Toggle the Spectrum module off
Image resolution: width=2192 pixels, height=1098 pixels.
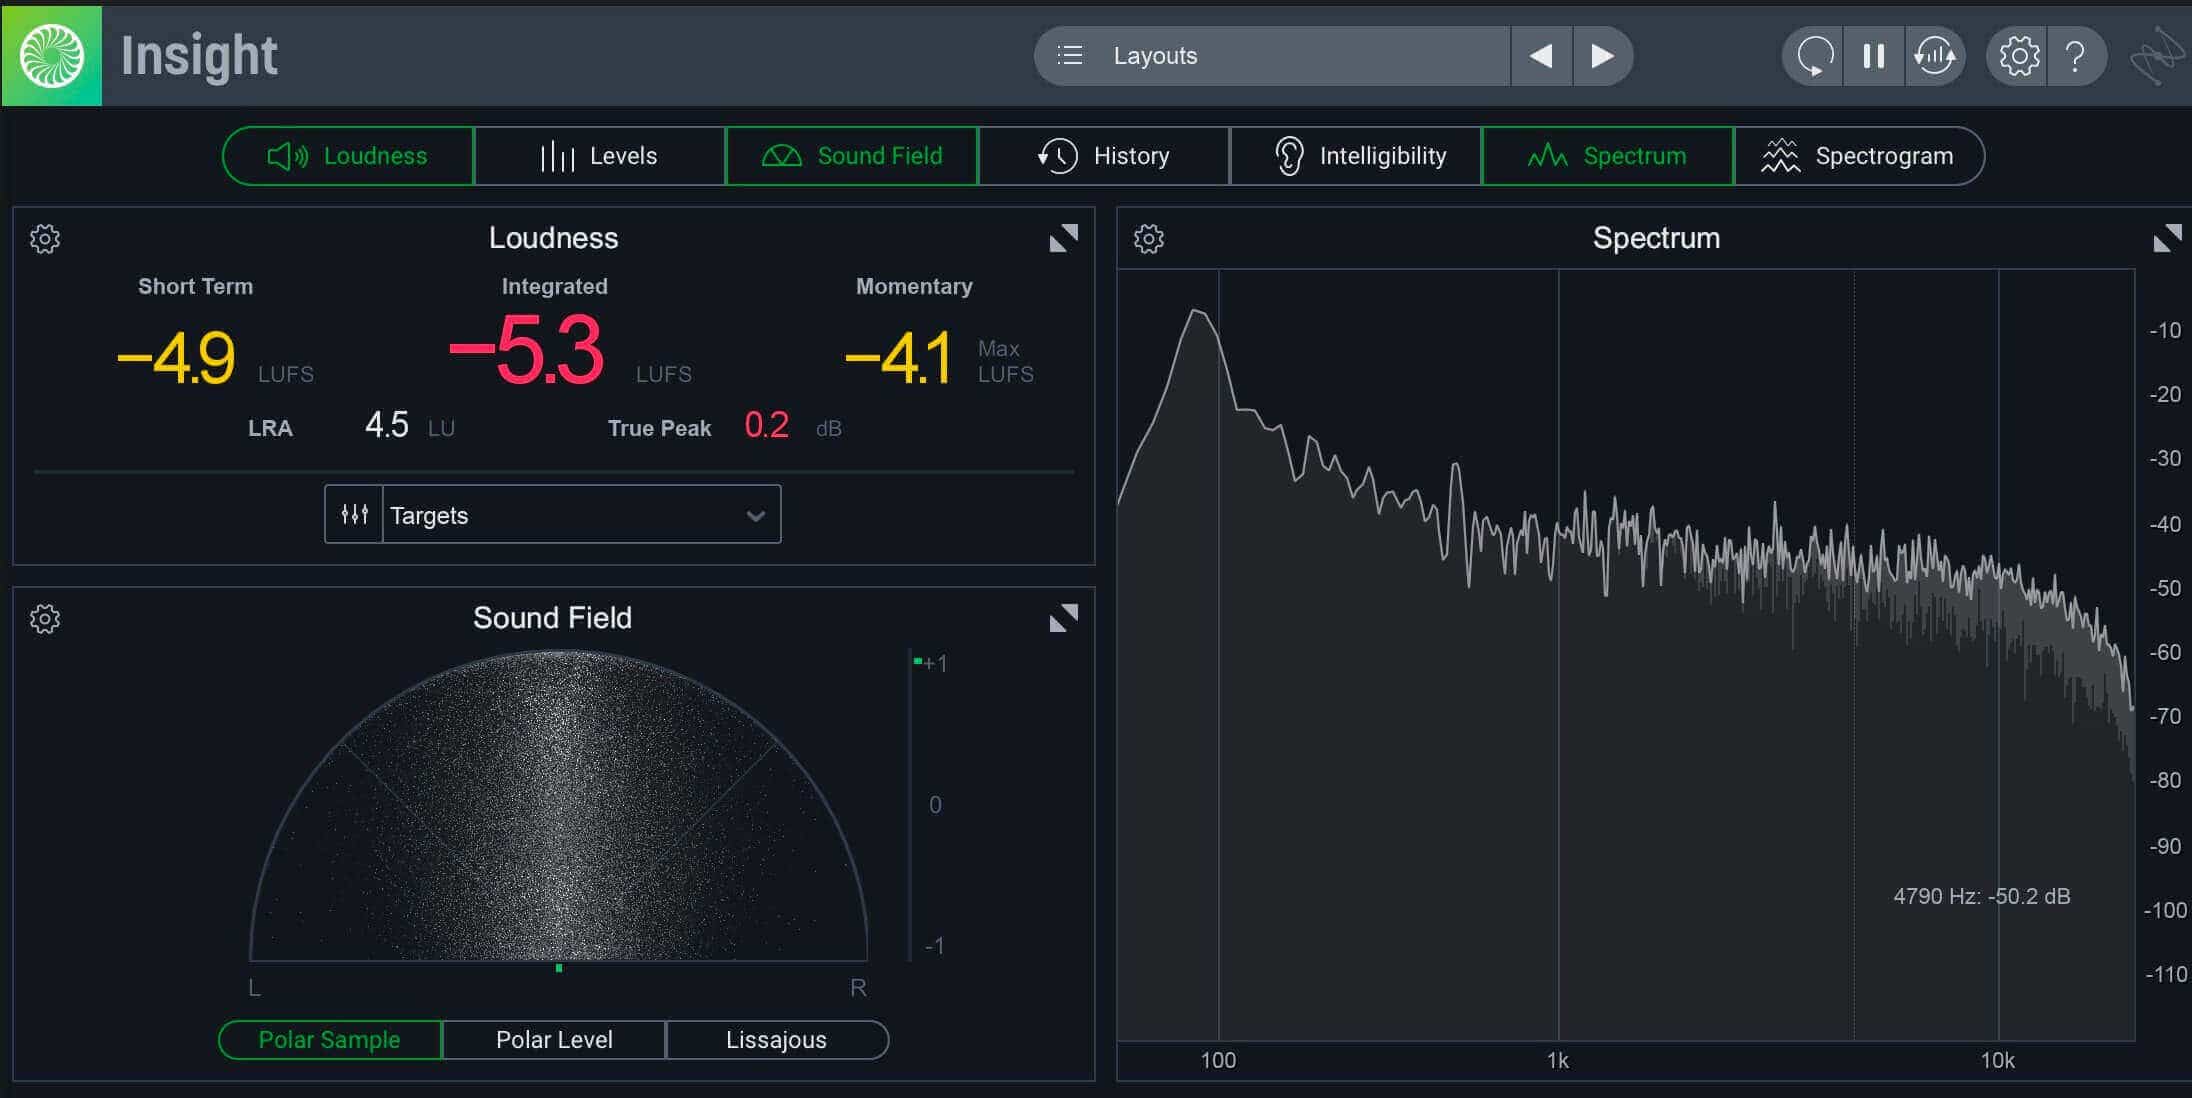1608,156
